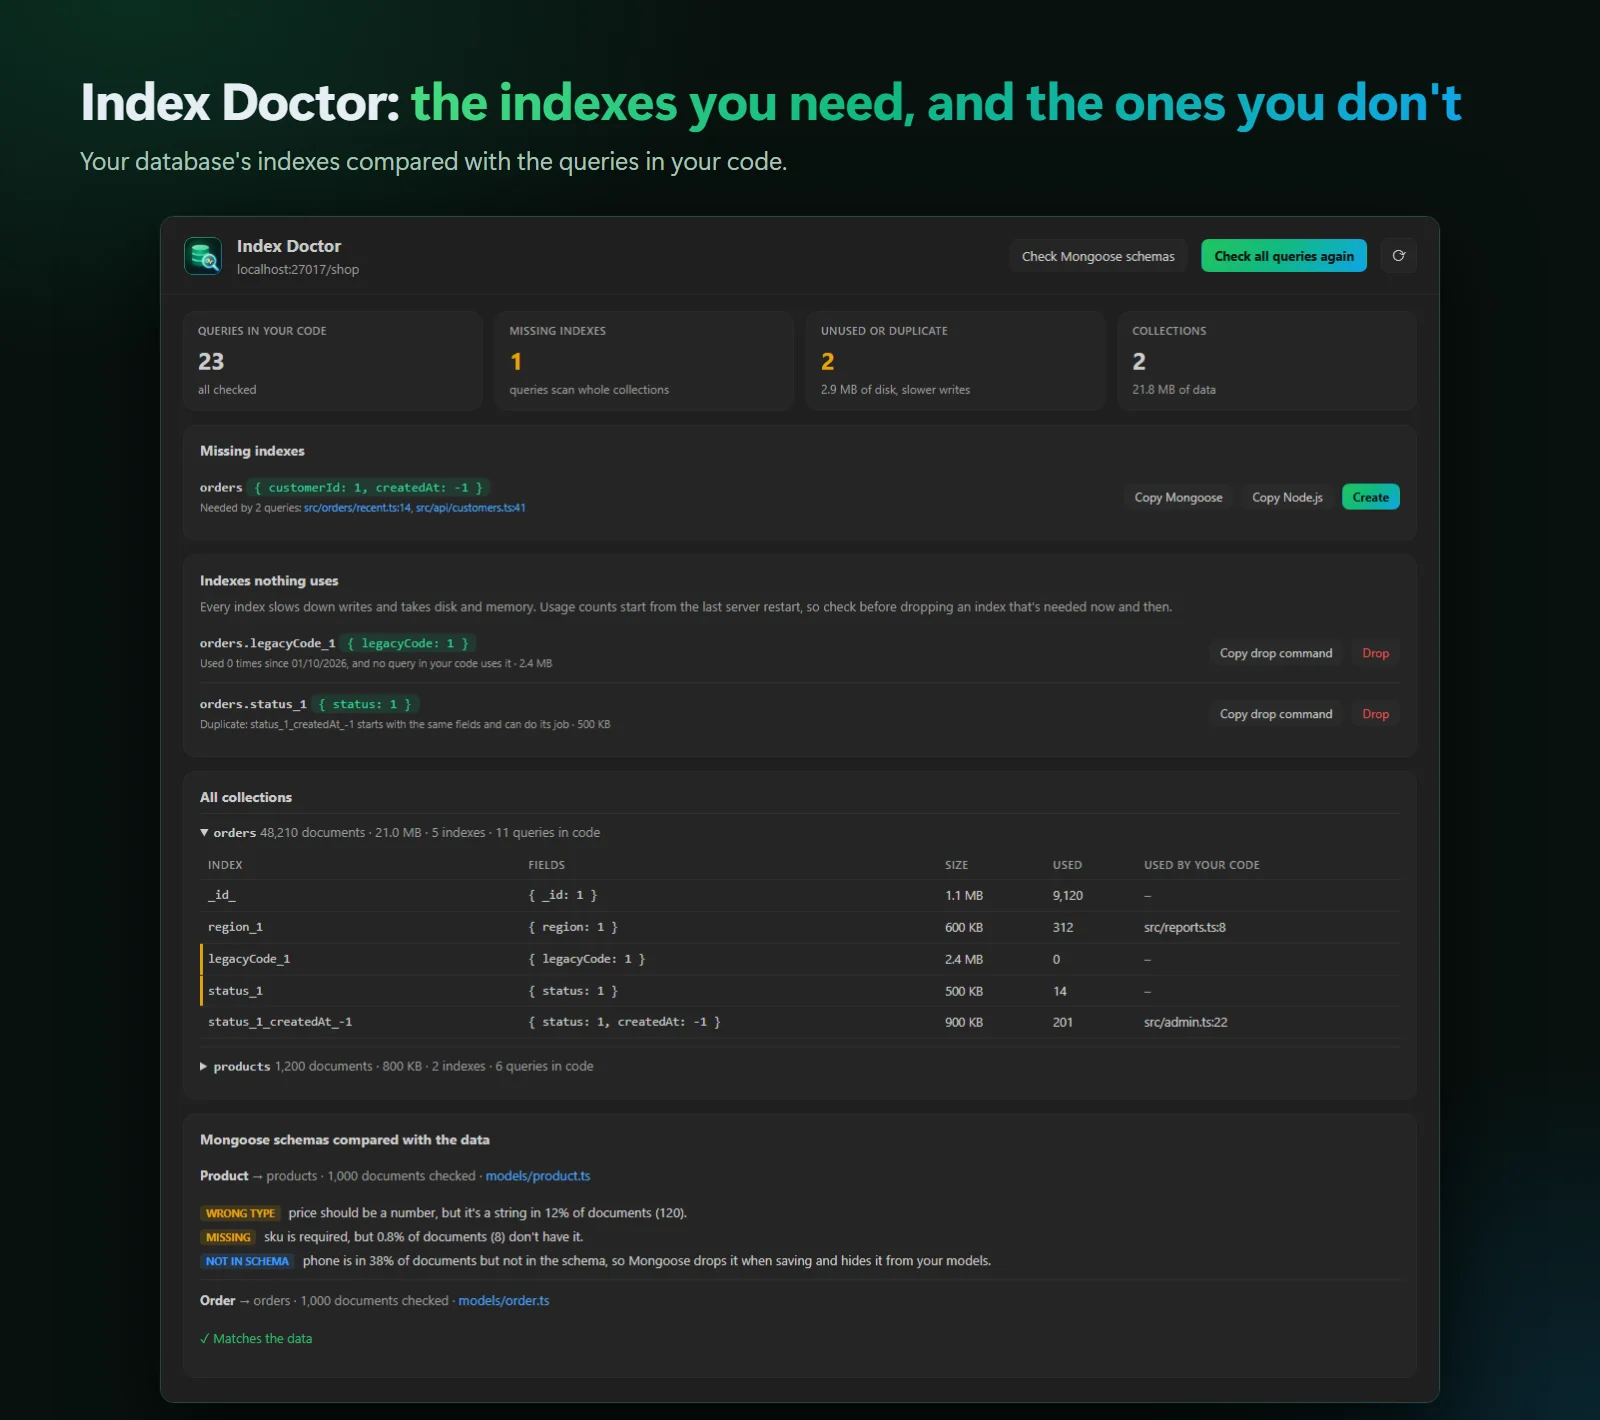This screenshot has width=1600, height=1420.
Task: Click the USED BY YOUR CODE column header
Action: (1202, 865)
